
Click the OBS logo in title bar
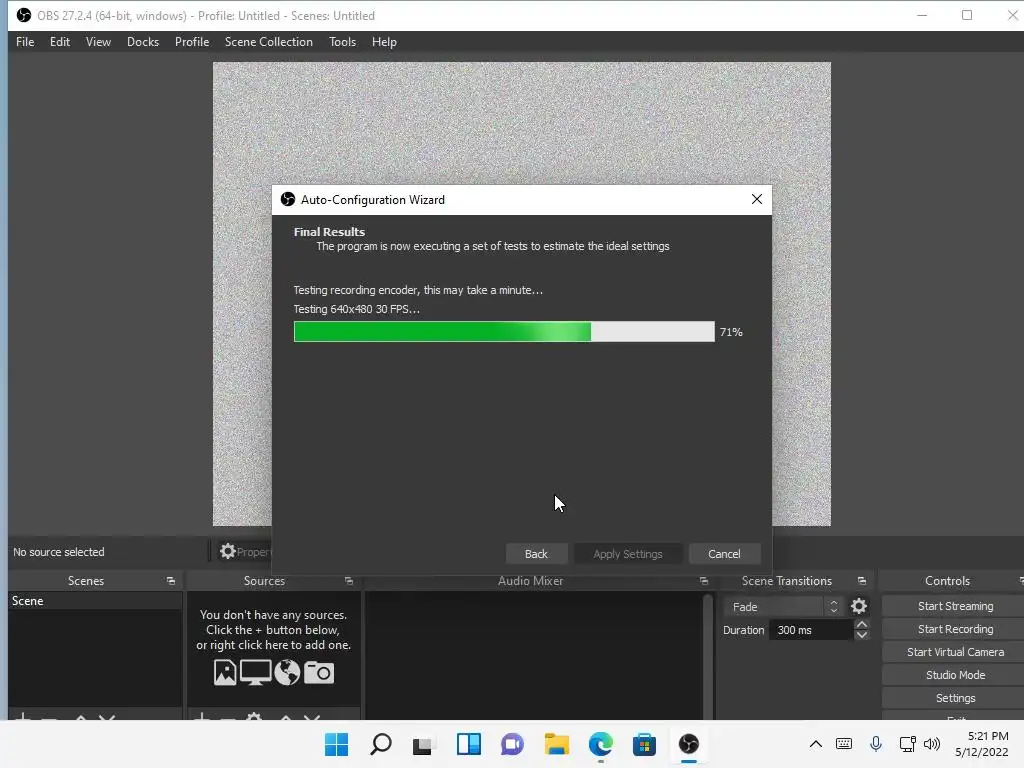click(24, 15)
